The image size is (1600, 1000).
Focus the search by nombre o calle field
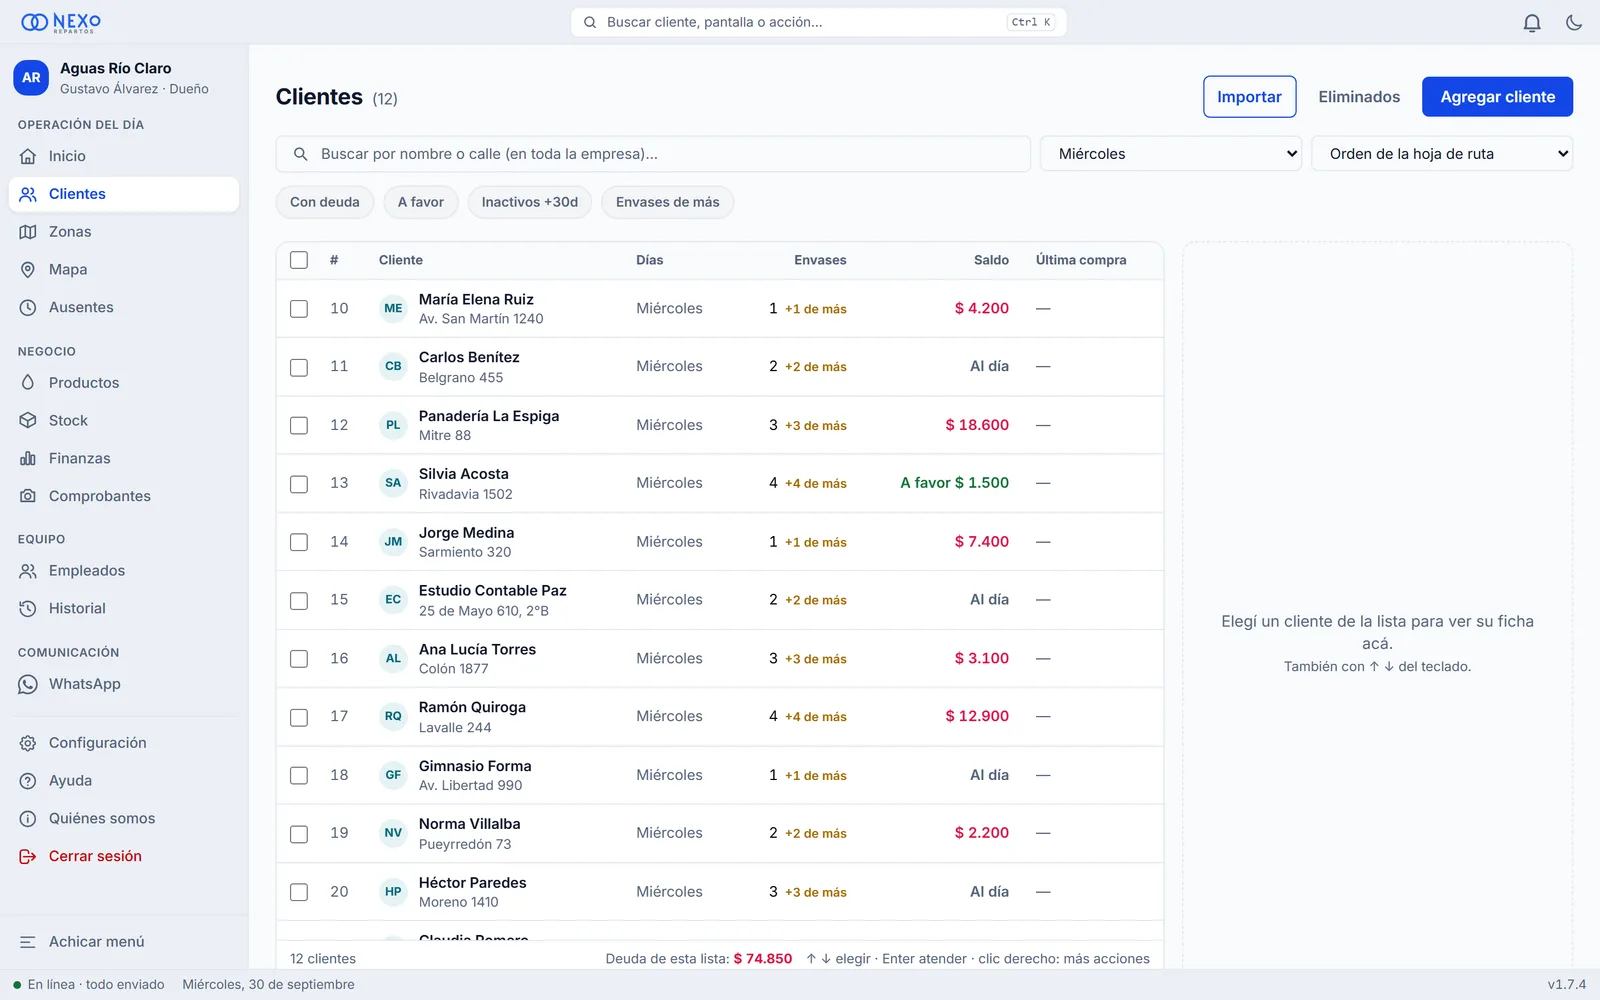pos(653,154)
